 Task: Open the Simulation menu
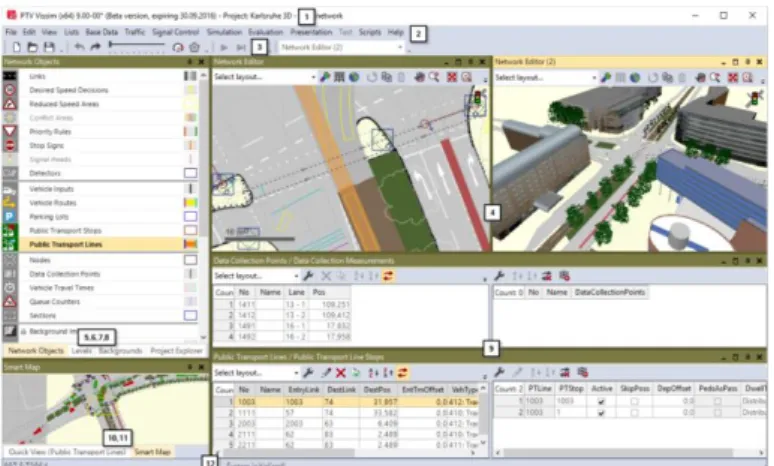click(x=224, y=32)
